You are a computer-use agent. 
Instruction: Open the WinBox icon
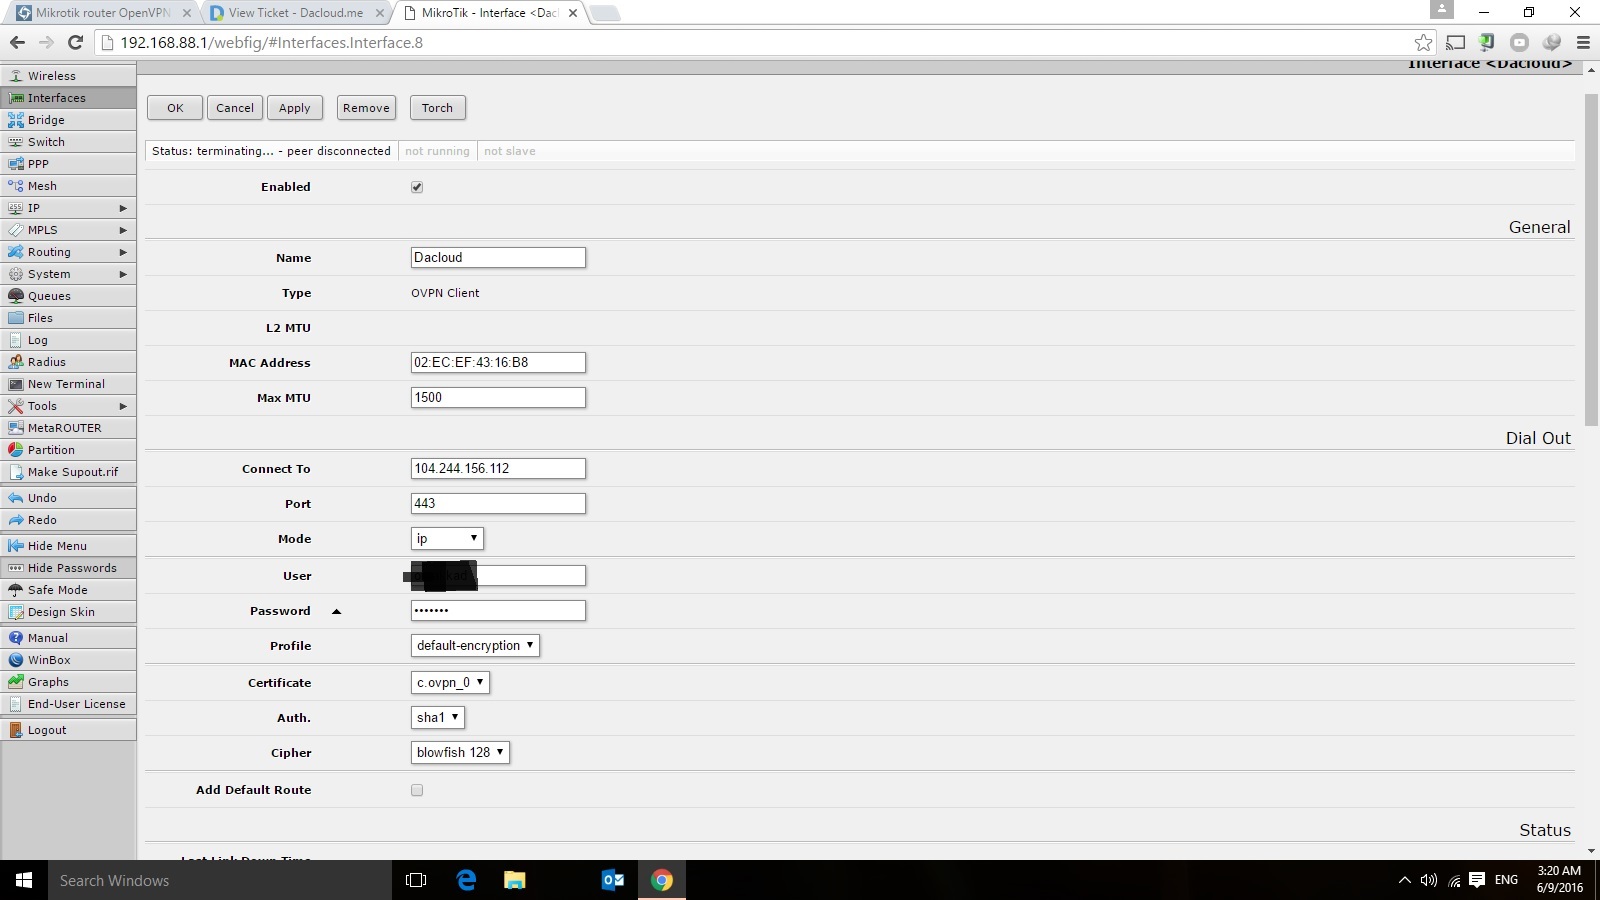tap(16, 660)
